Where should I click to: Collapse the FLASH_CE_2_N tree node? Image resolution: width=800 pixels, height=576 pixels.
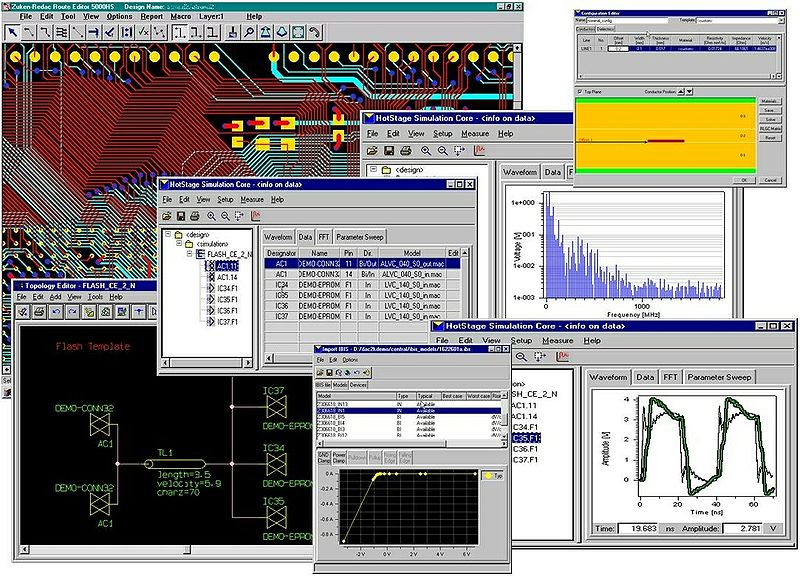coord(187,255)
